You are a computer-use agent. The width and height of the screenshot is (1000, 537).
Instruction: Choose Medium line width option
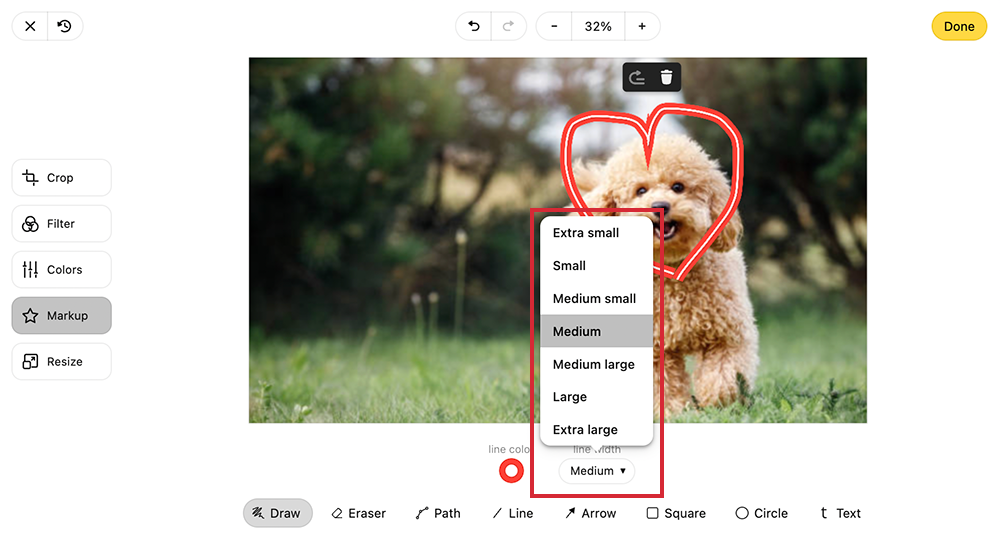pyautogui.click(x=596, y=331)
